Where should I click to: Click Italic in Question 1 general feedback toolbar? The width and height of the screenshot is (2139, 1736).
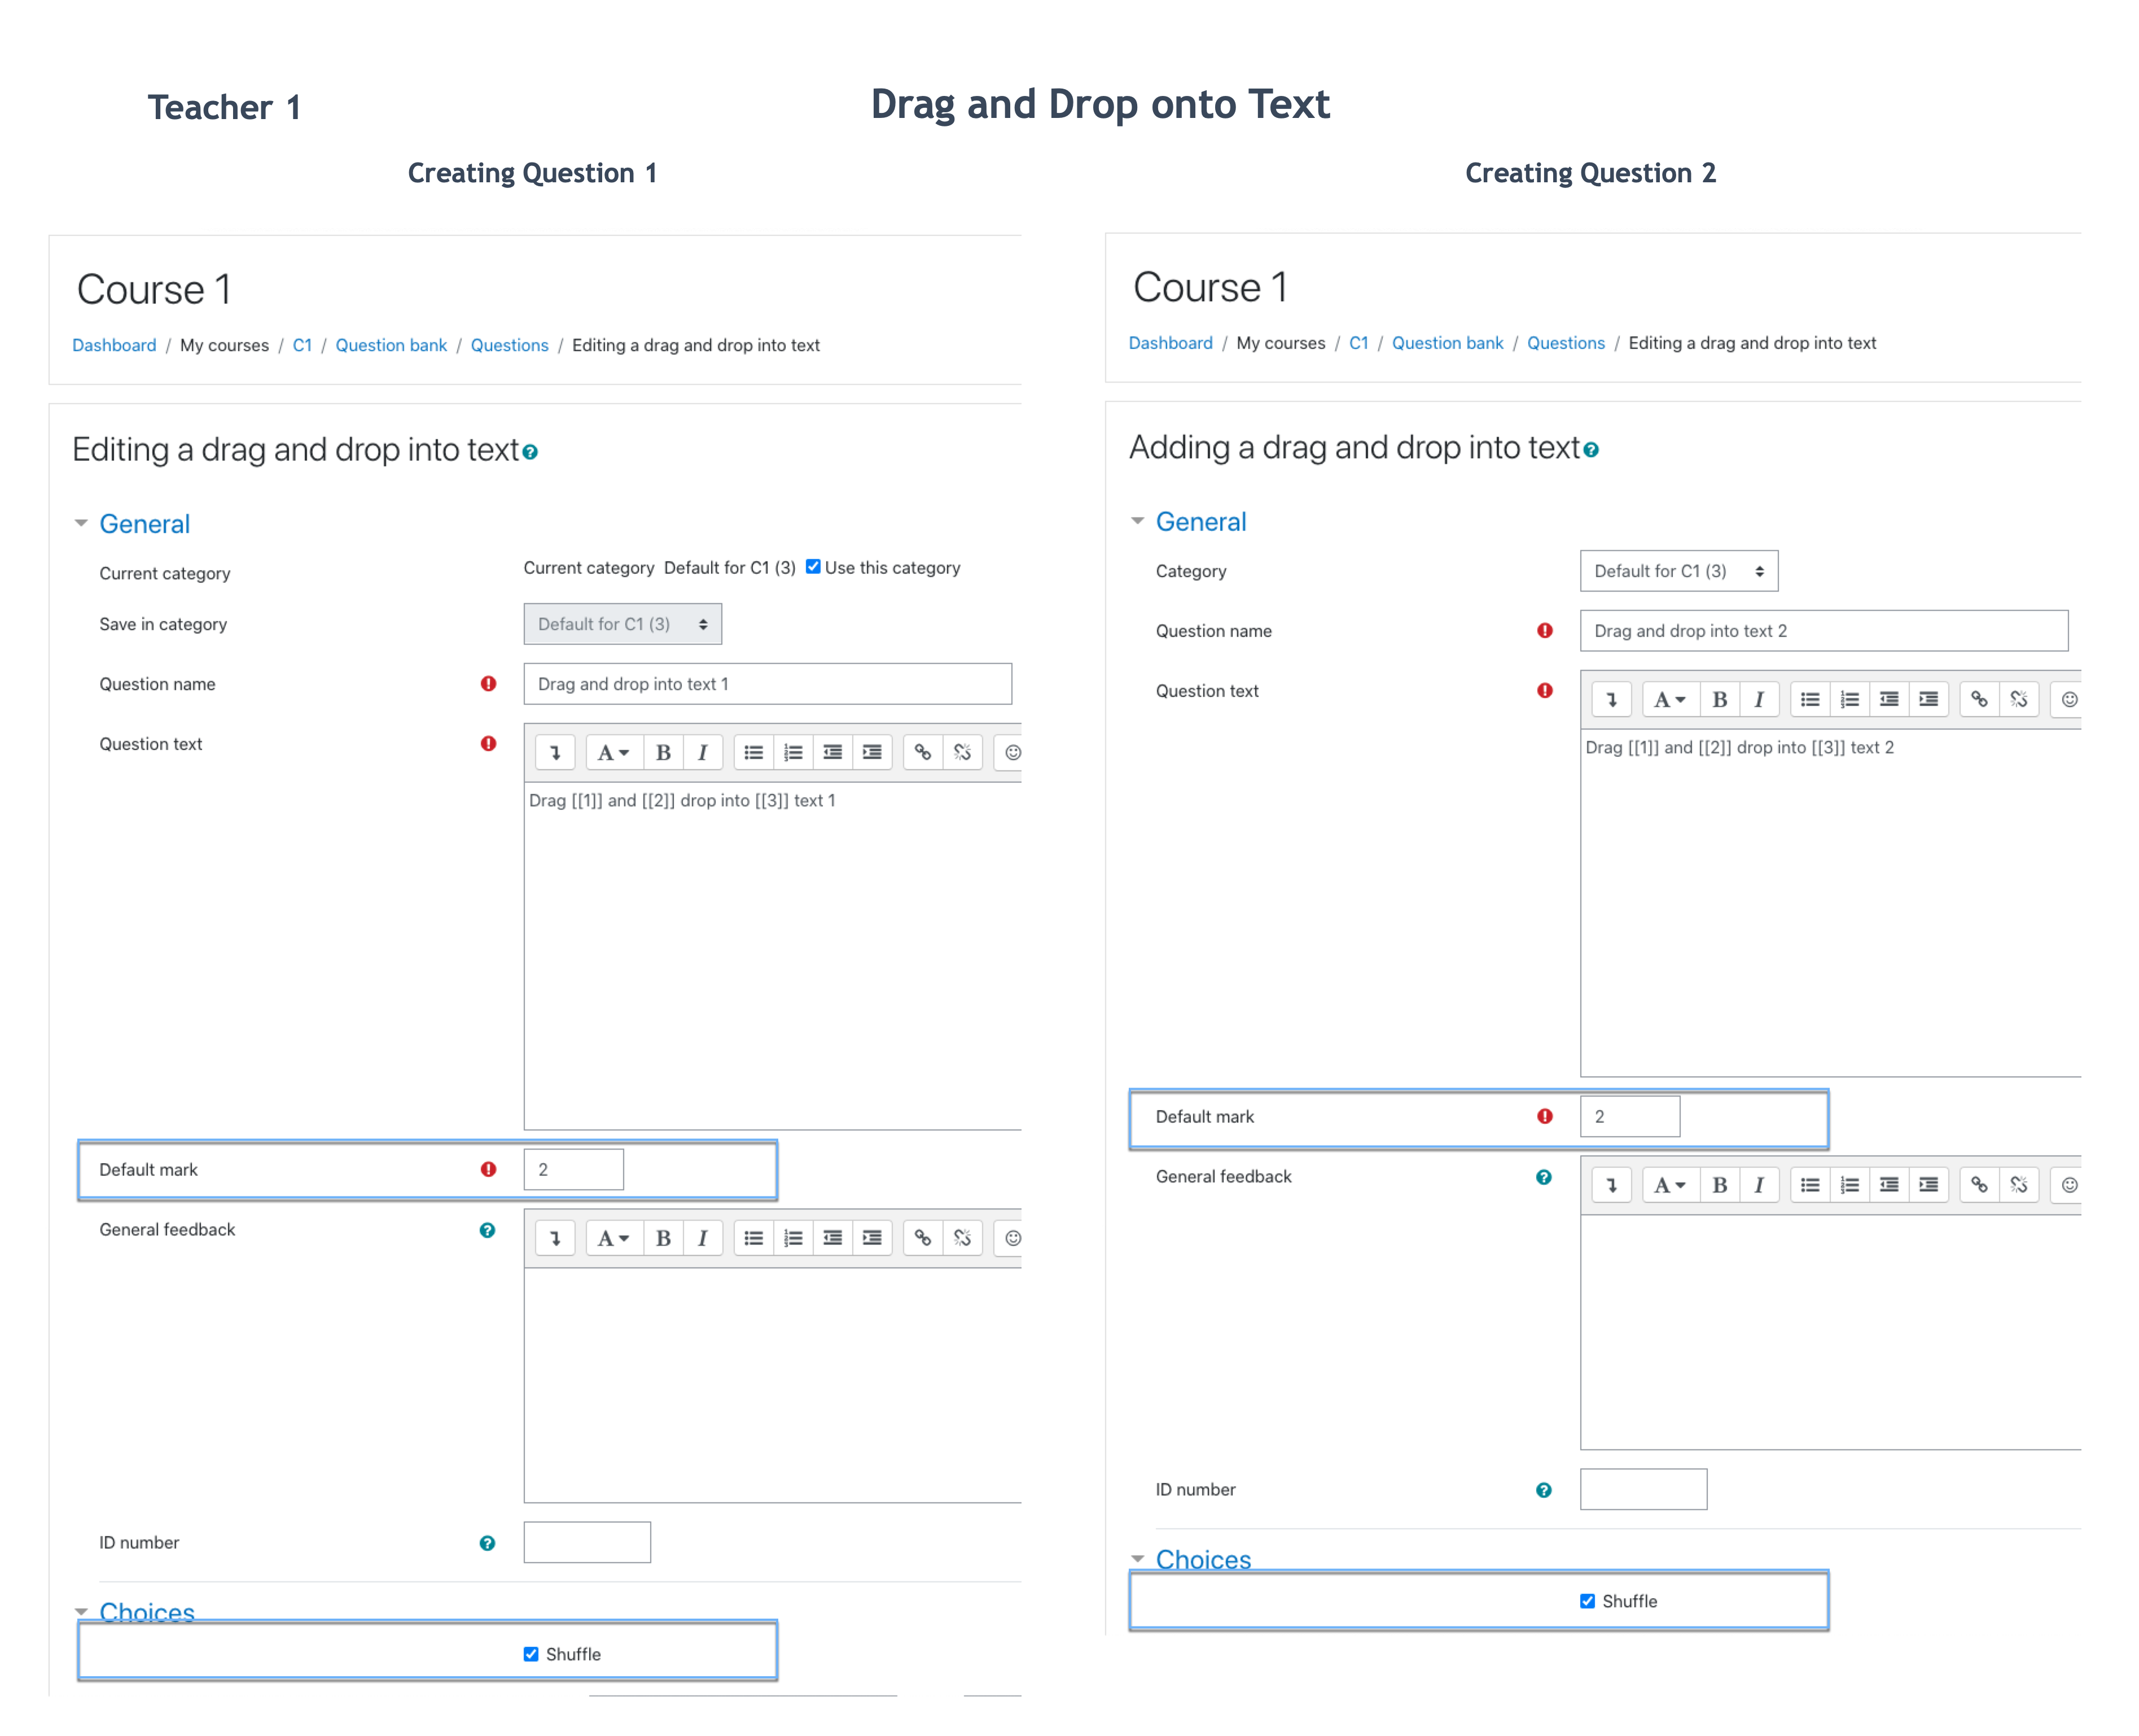[x=702, y=1238]
